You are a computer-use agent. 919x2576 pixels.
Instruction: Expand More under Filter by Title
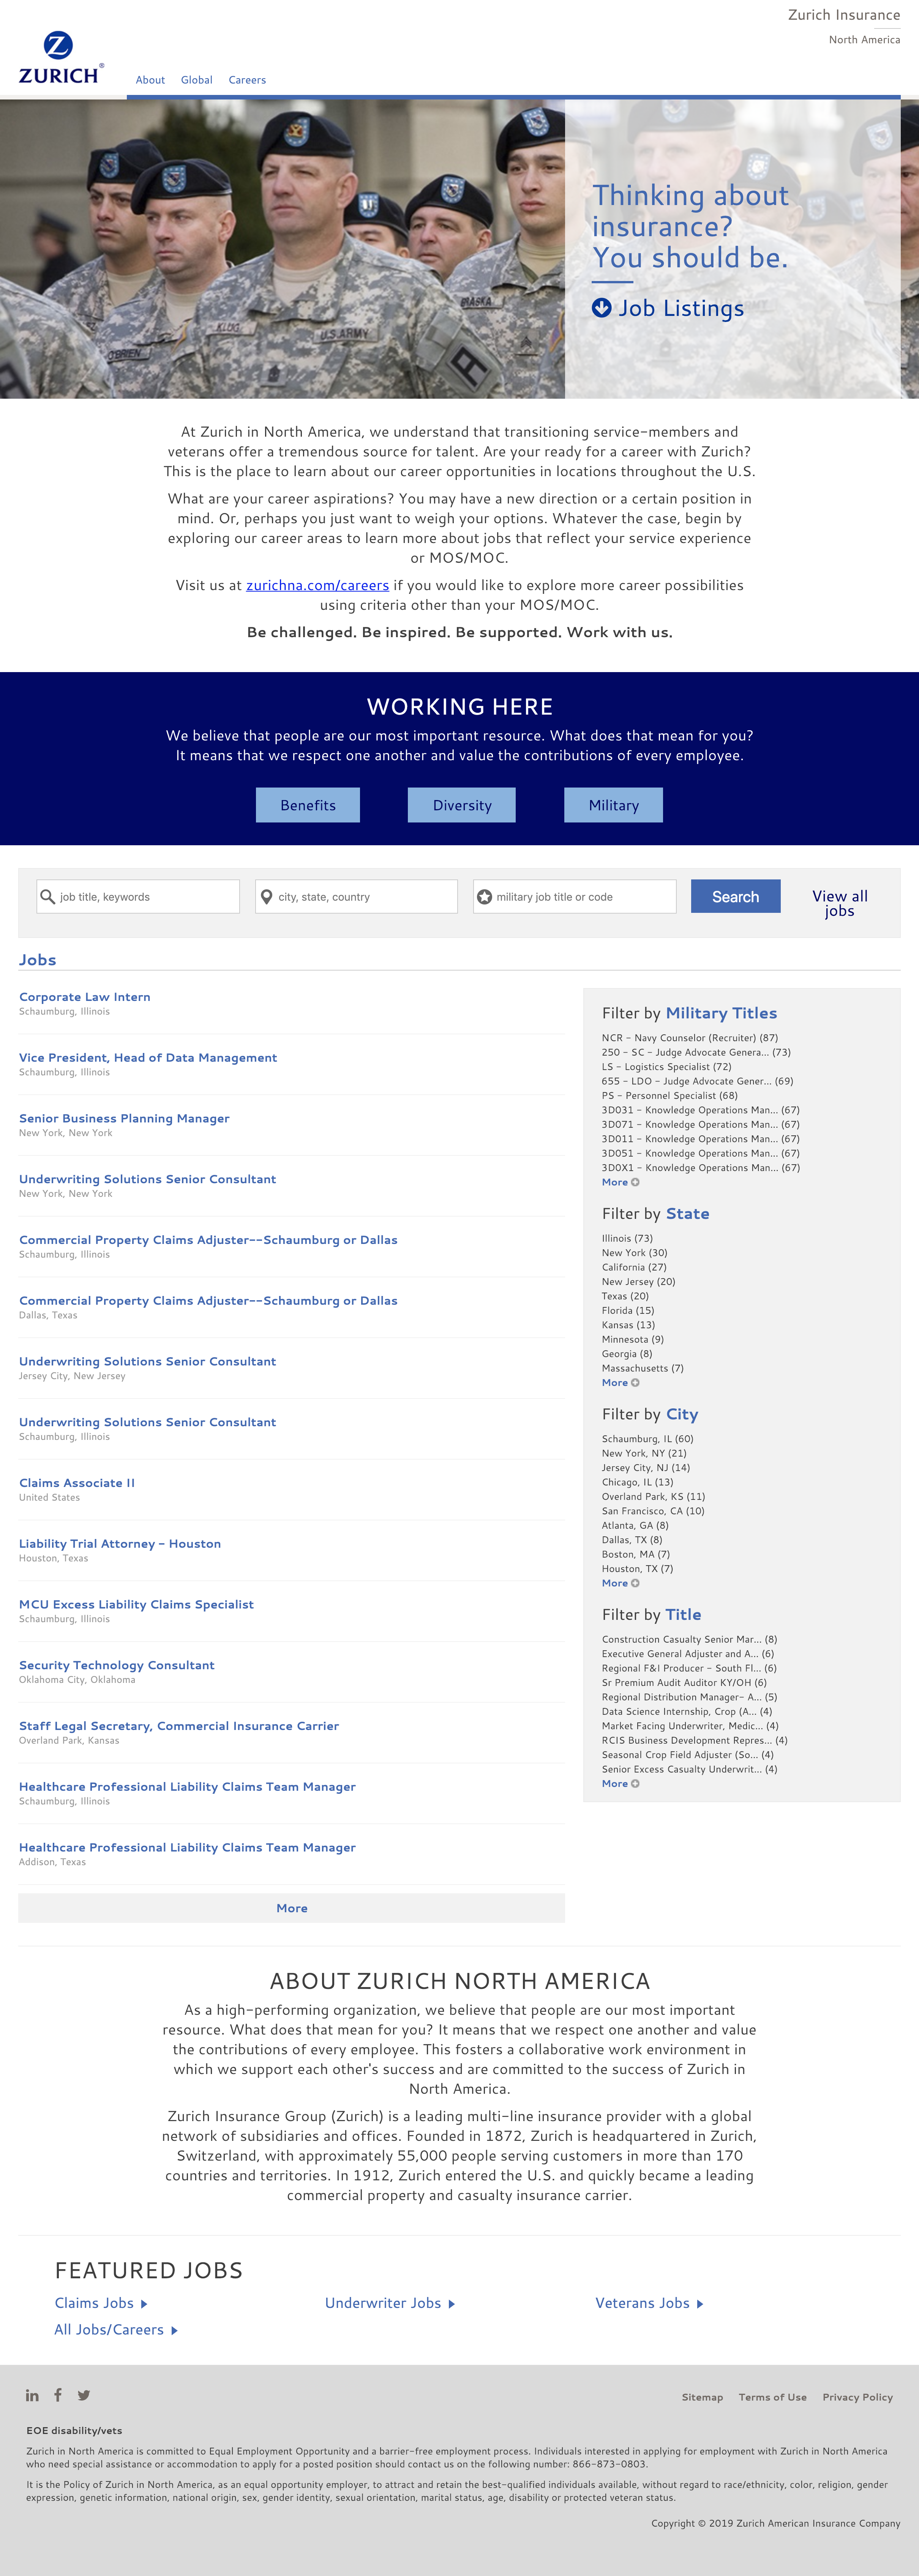[x=620, y=1784]
